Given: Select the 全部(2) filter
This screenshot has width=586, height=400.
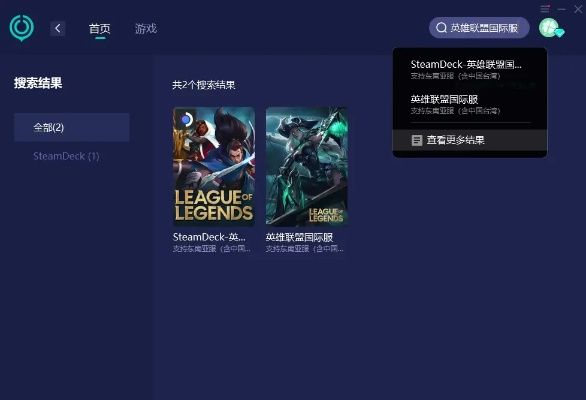Looking at the screenshot, I should 72,127.
